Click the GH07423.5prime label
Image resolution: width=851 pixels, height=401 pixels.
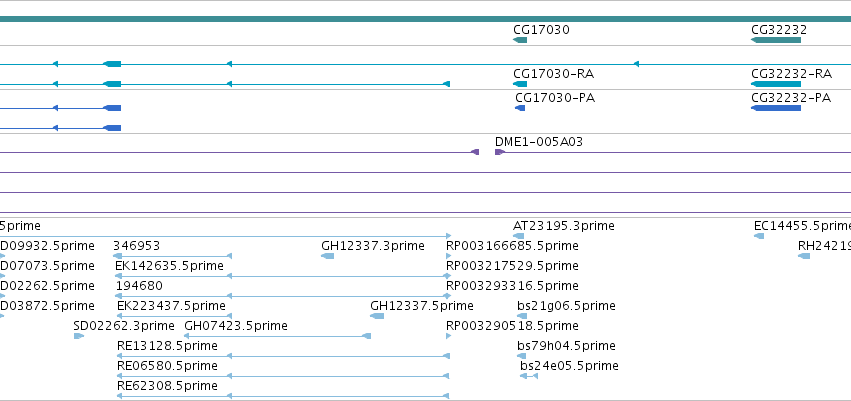[236, 326]
